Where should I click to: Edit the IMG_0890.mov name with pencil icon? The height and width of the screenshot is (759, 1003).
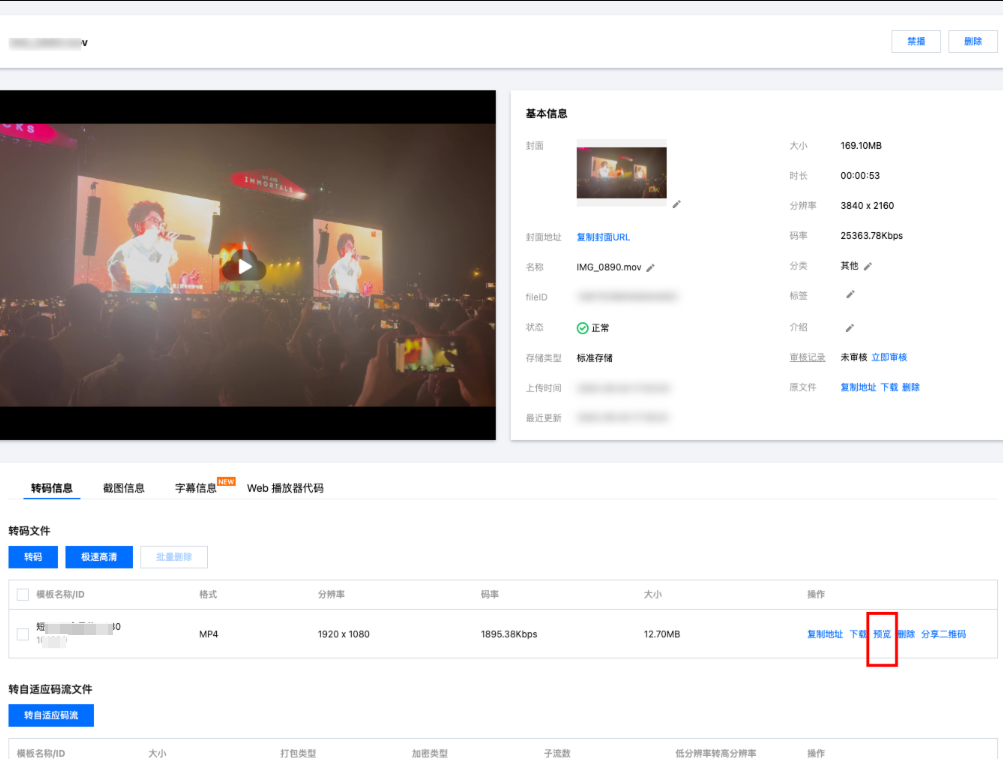tap(651, 268)
